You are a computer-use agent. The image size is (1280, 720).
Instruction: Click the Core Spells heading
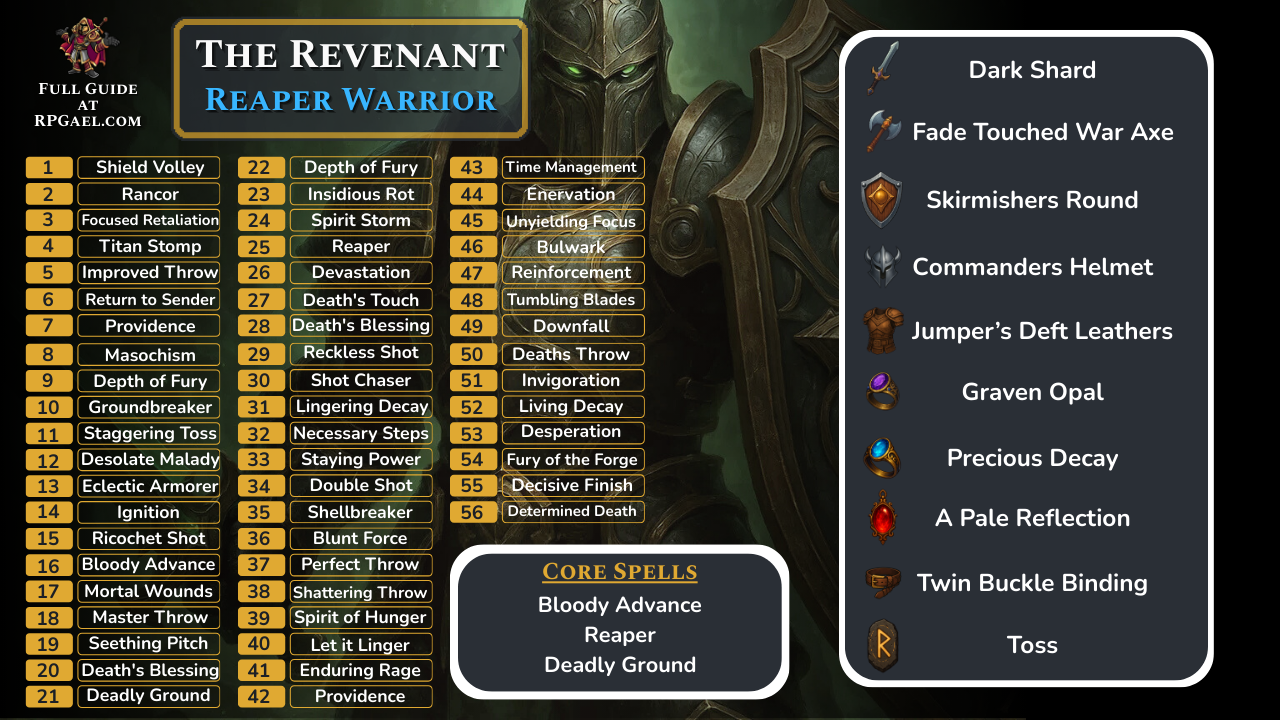pos(620,572)
